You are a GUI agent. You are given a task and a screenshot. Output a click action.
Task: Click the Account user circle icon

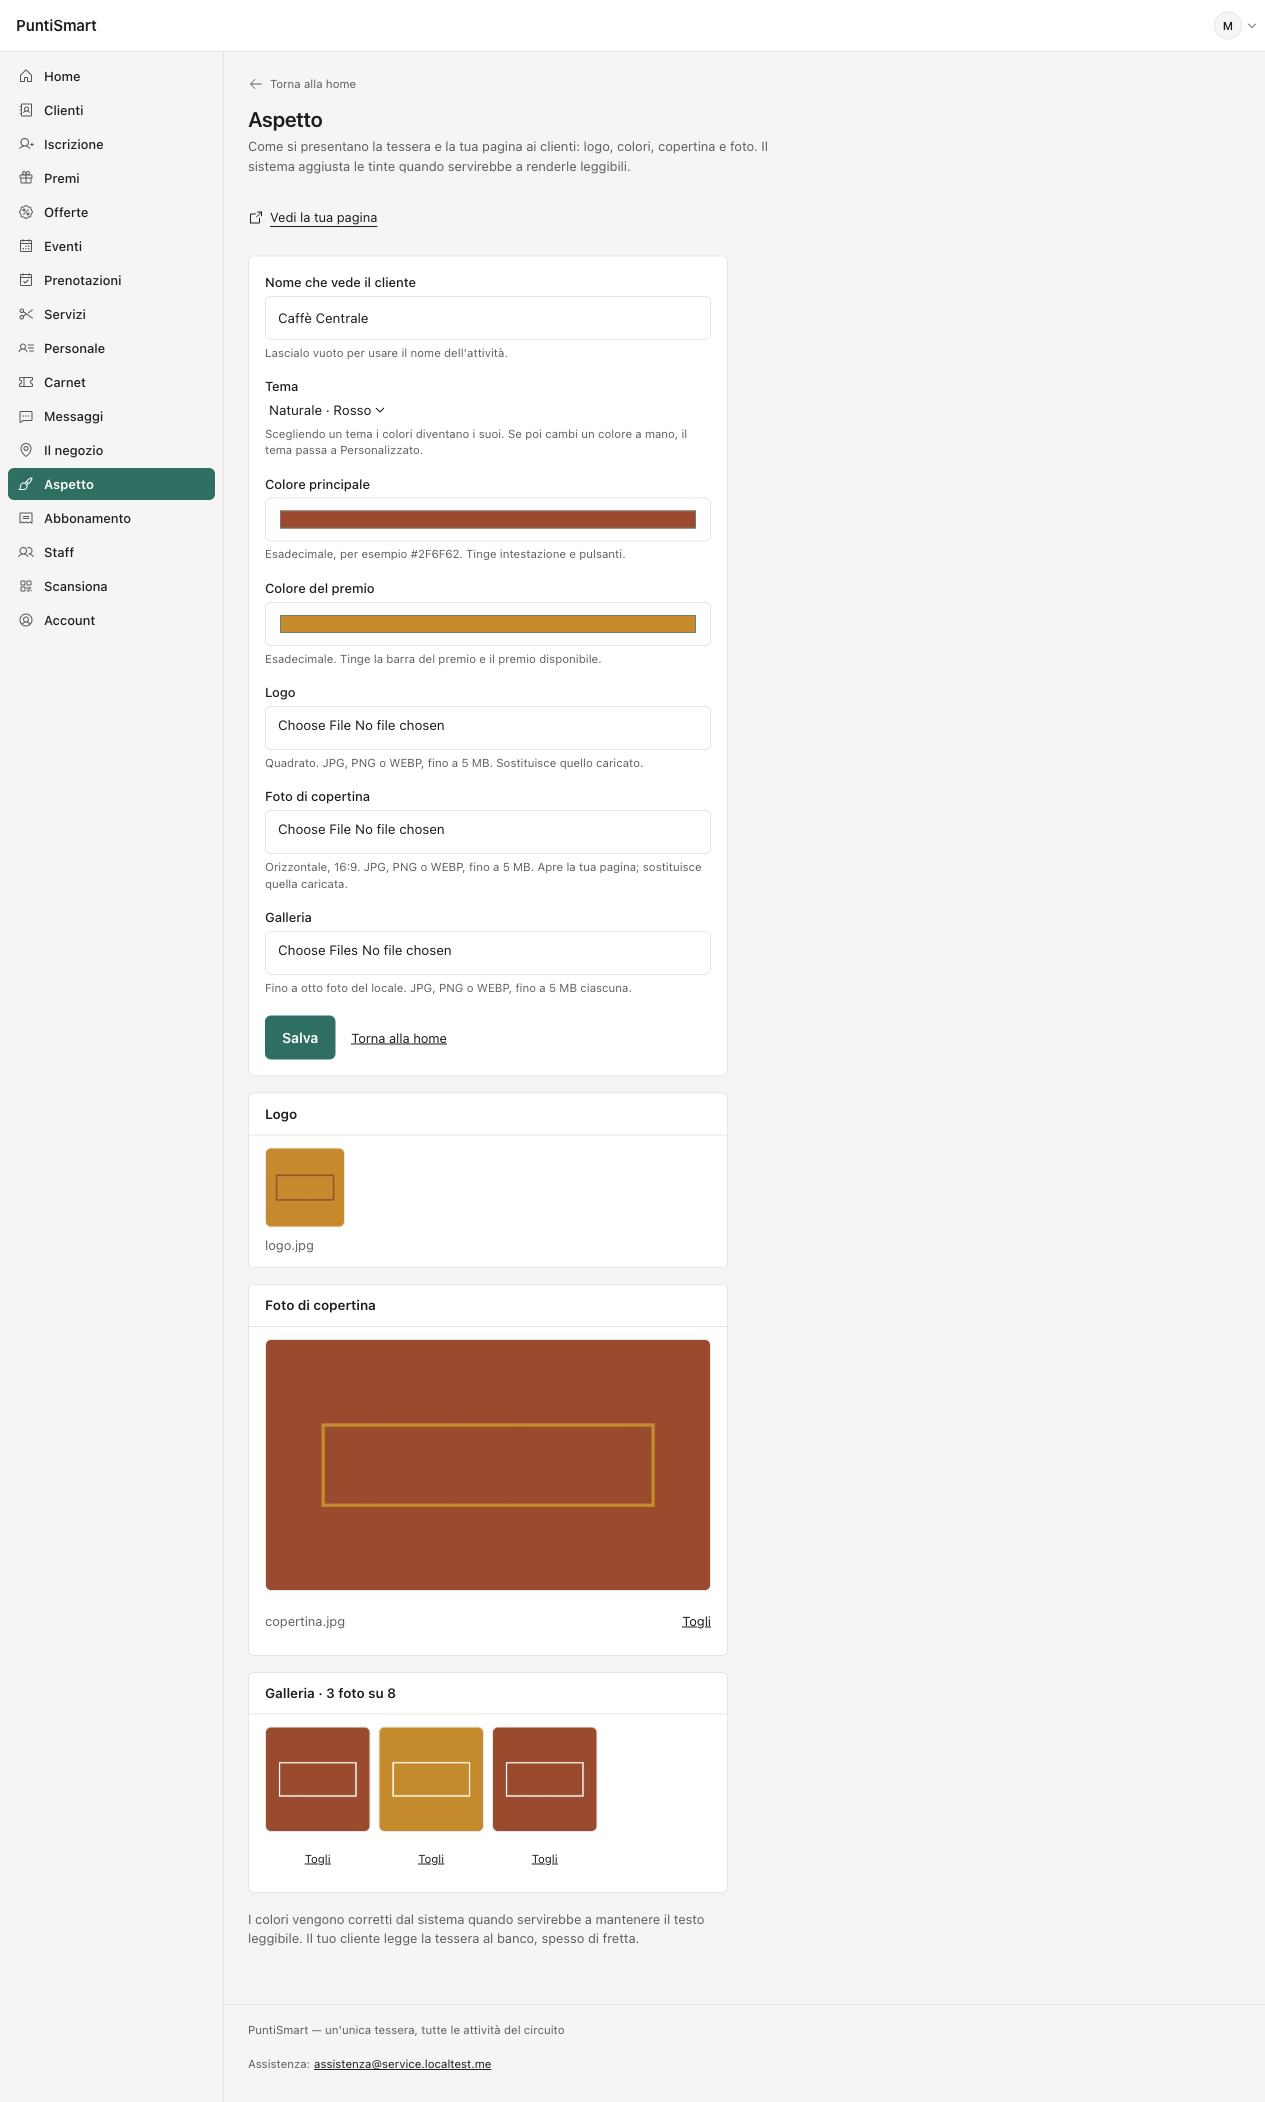(x=26, y=620)
